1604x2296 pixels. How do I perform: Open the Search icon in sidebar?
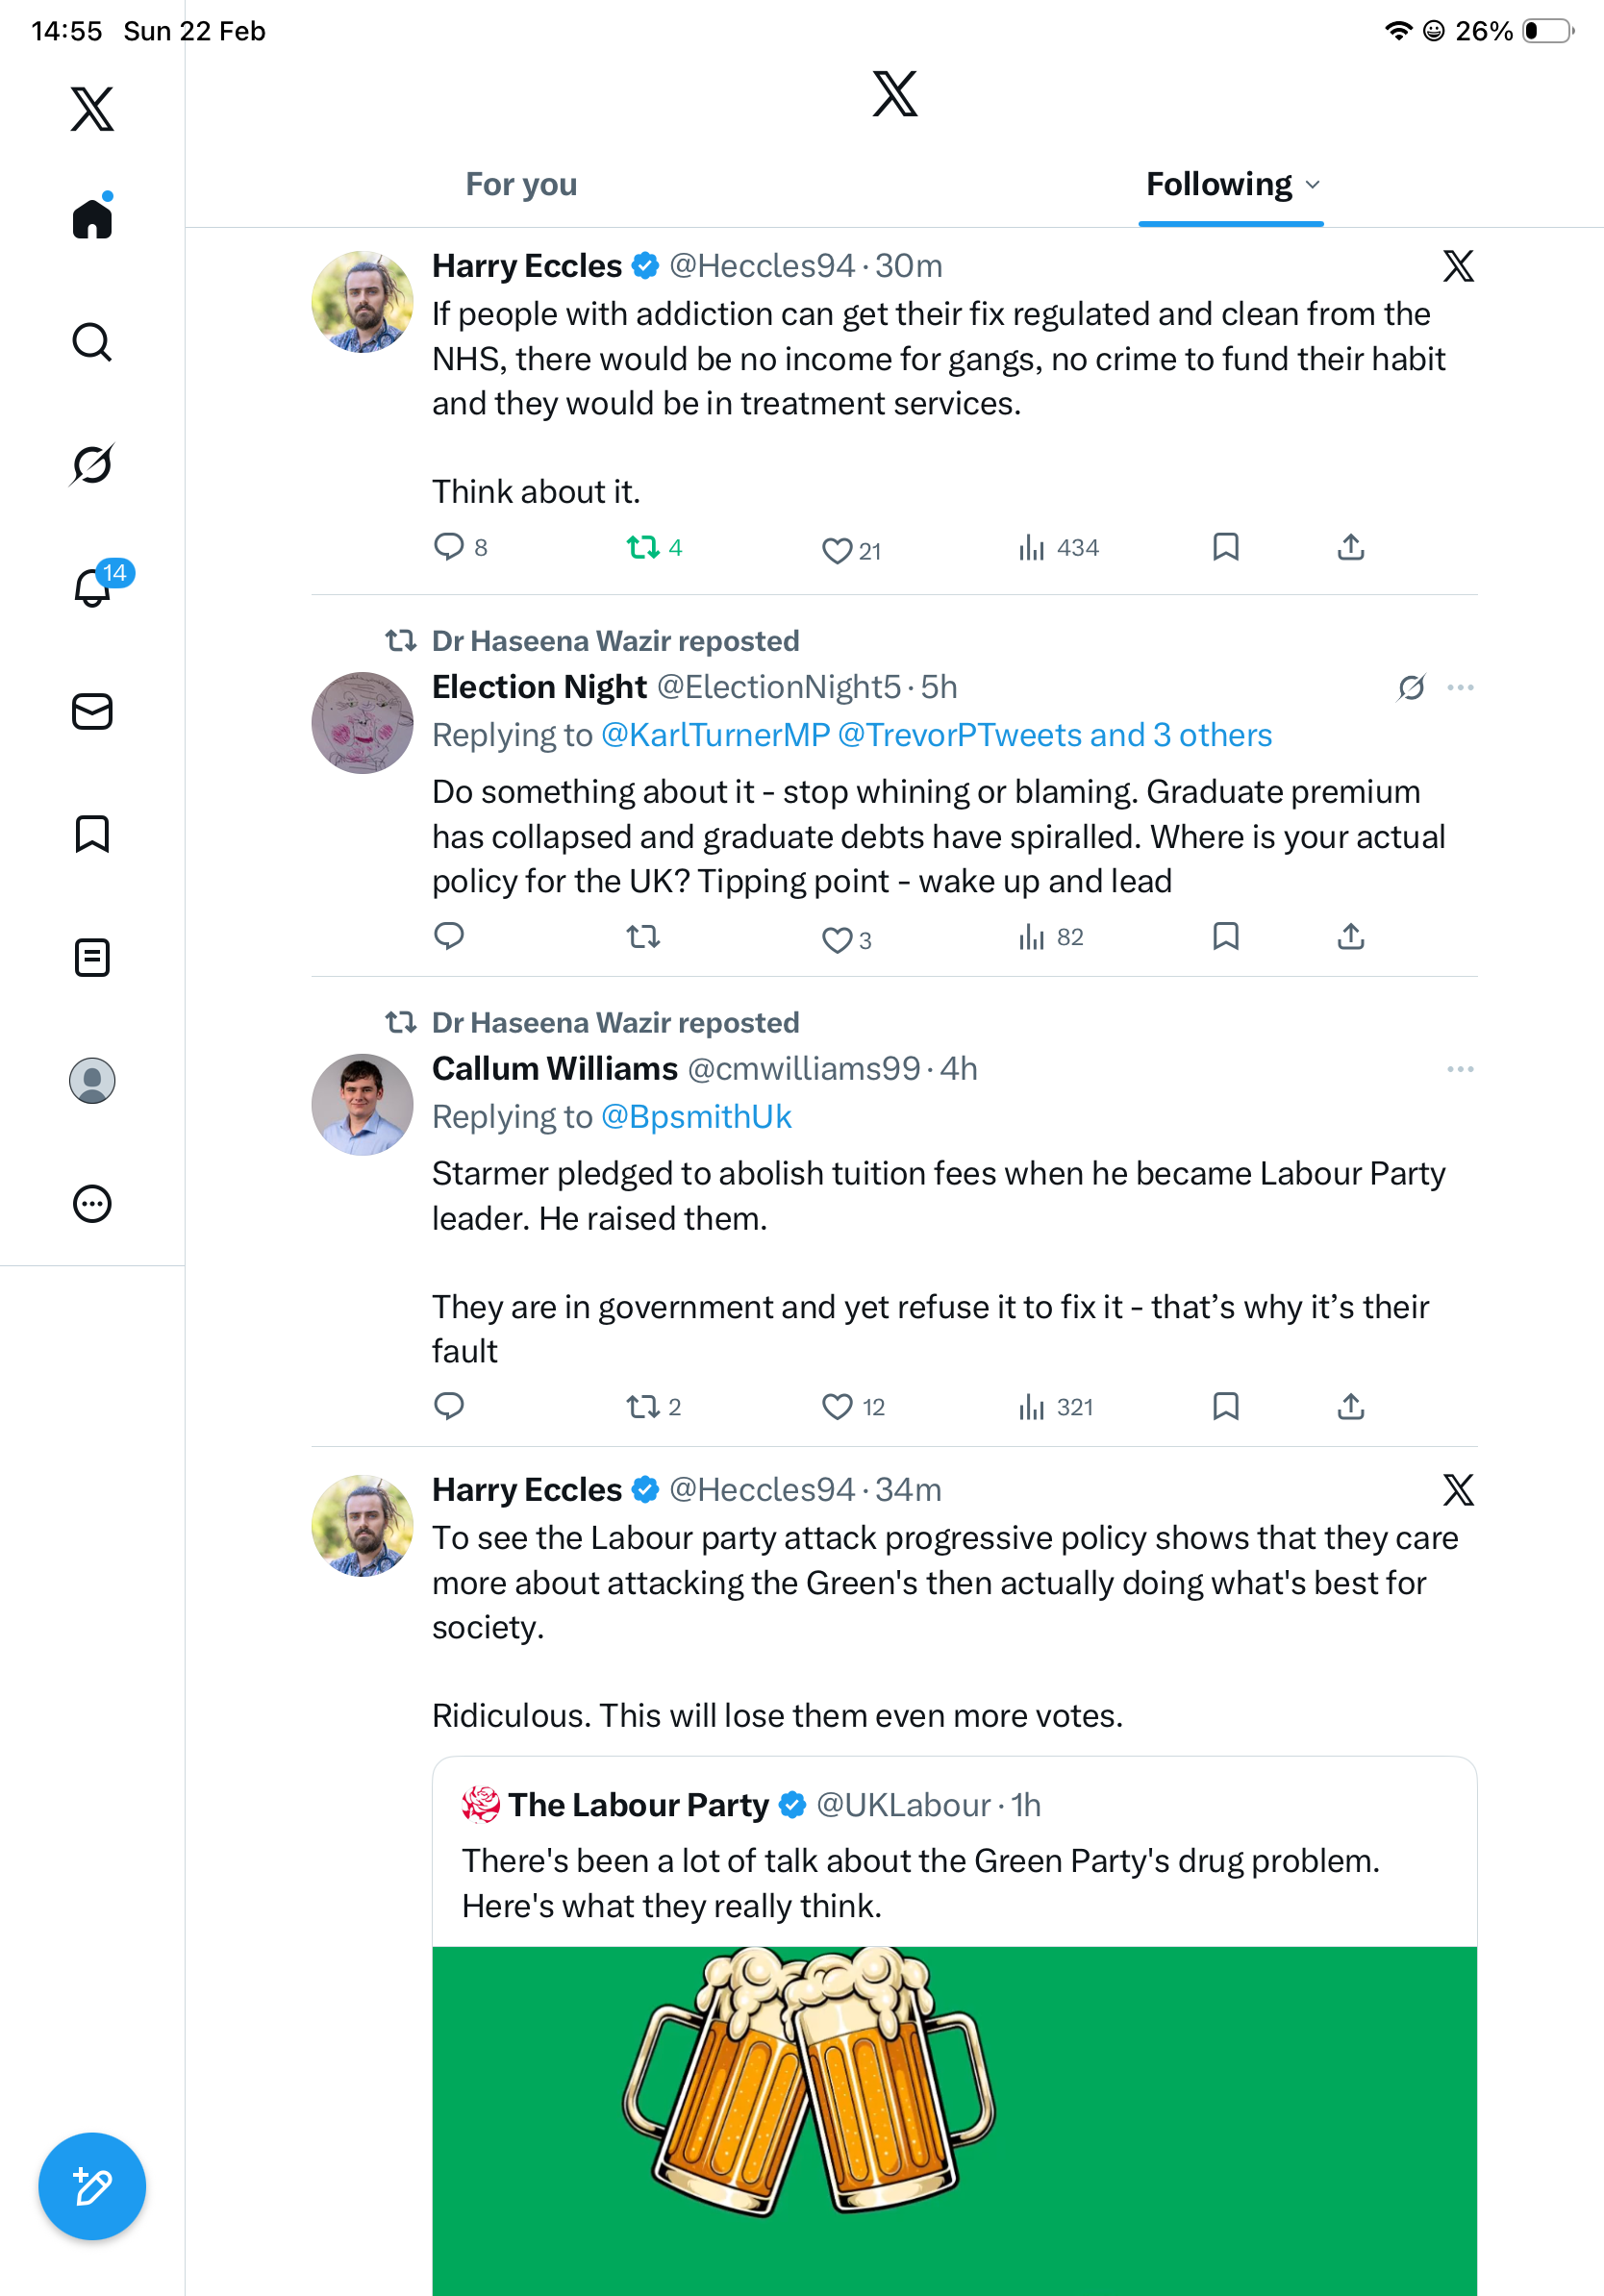pos(92,342)
